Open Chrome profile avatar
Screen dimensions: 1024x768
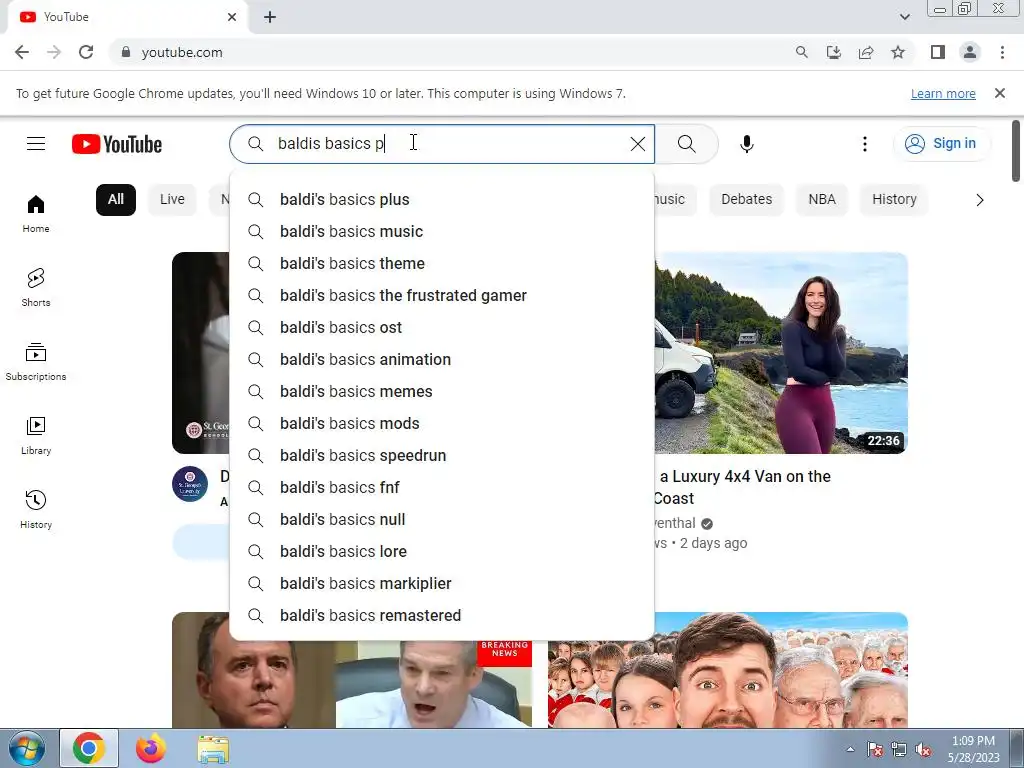[x=970, y=52]
